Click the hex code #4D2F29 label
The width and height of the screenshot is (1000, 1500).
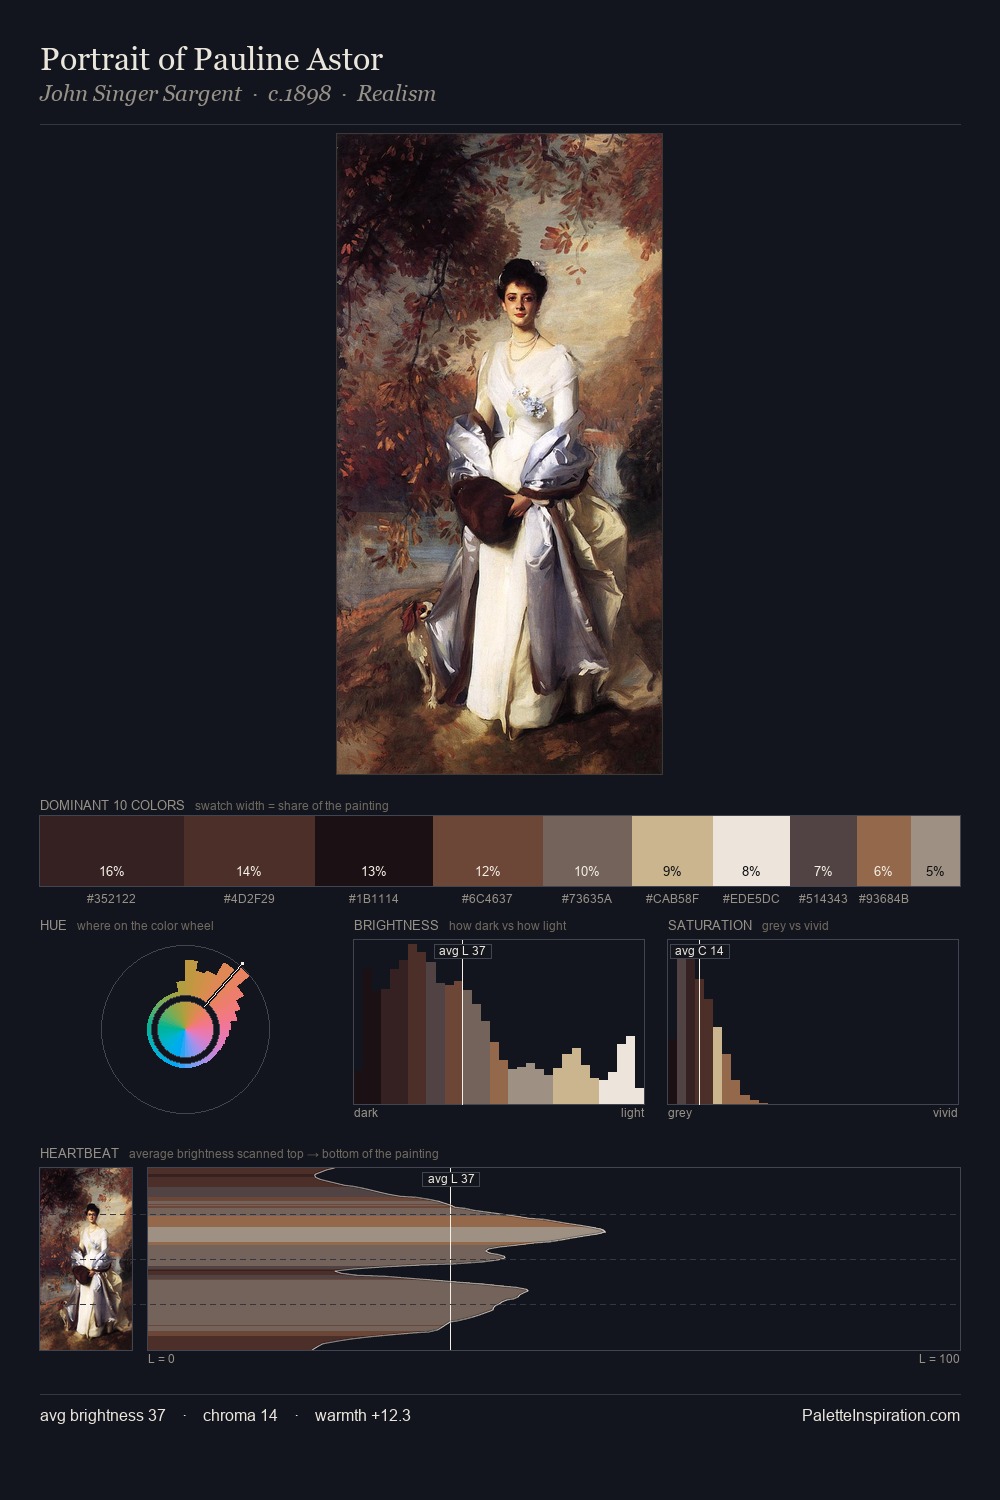[x=249, y=899]
